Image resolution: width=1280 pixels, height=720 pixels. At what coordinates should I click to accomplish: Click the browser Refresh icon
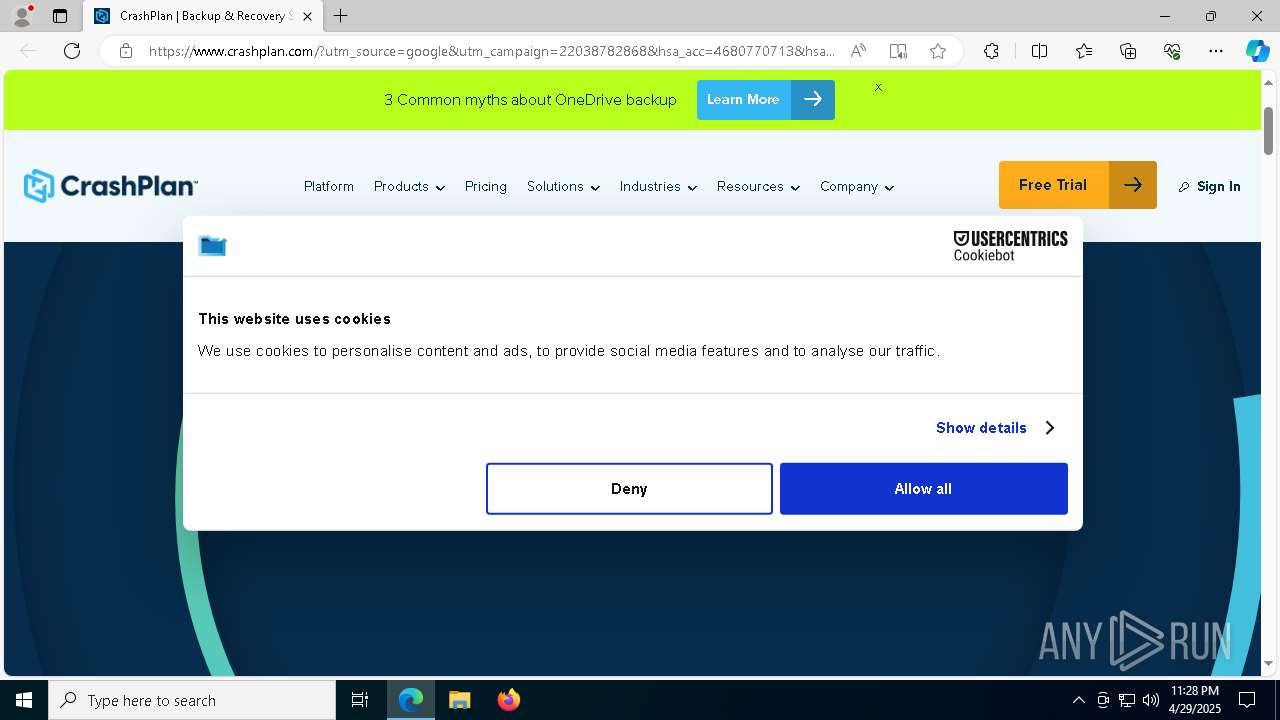72,51
